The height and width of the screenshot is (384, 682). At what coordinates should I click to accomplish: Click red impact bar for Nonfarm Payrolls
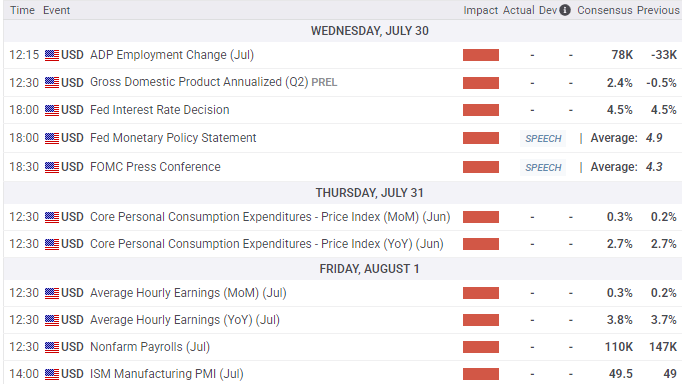pos(481,347)
